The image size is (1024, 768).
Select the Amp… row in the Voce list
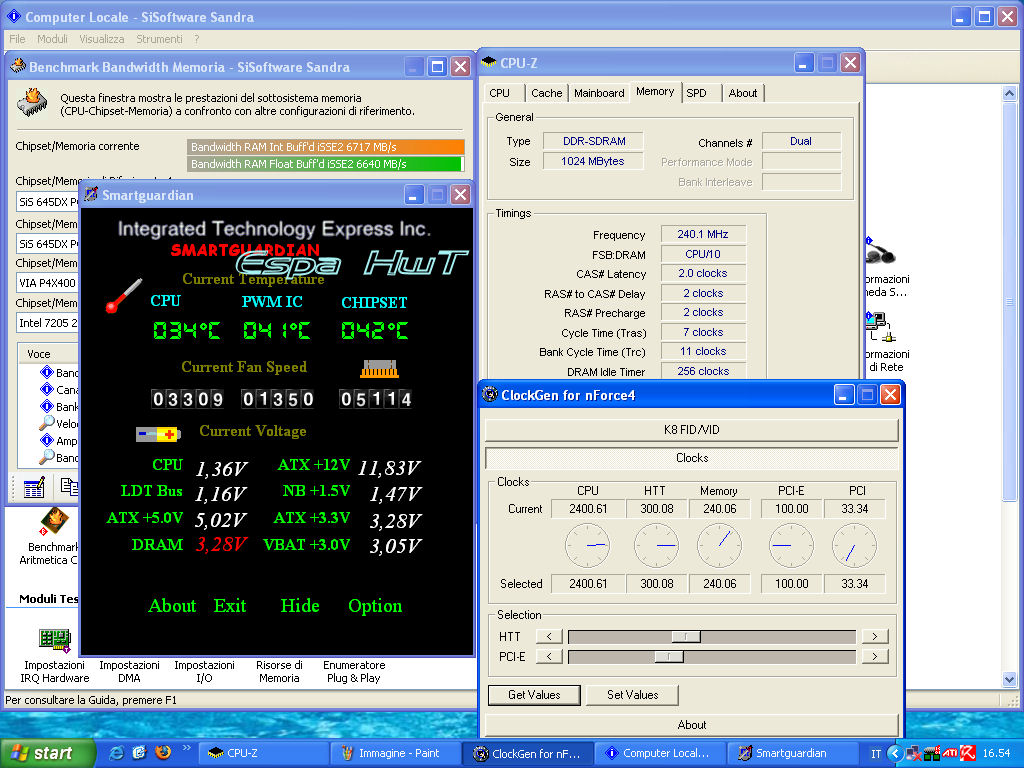tap(59, 440)
